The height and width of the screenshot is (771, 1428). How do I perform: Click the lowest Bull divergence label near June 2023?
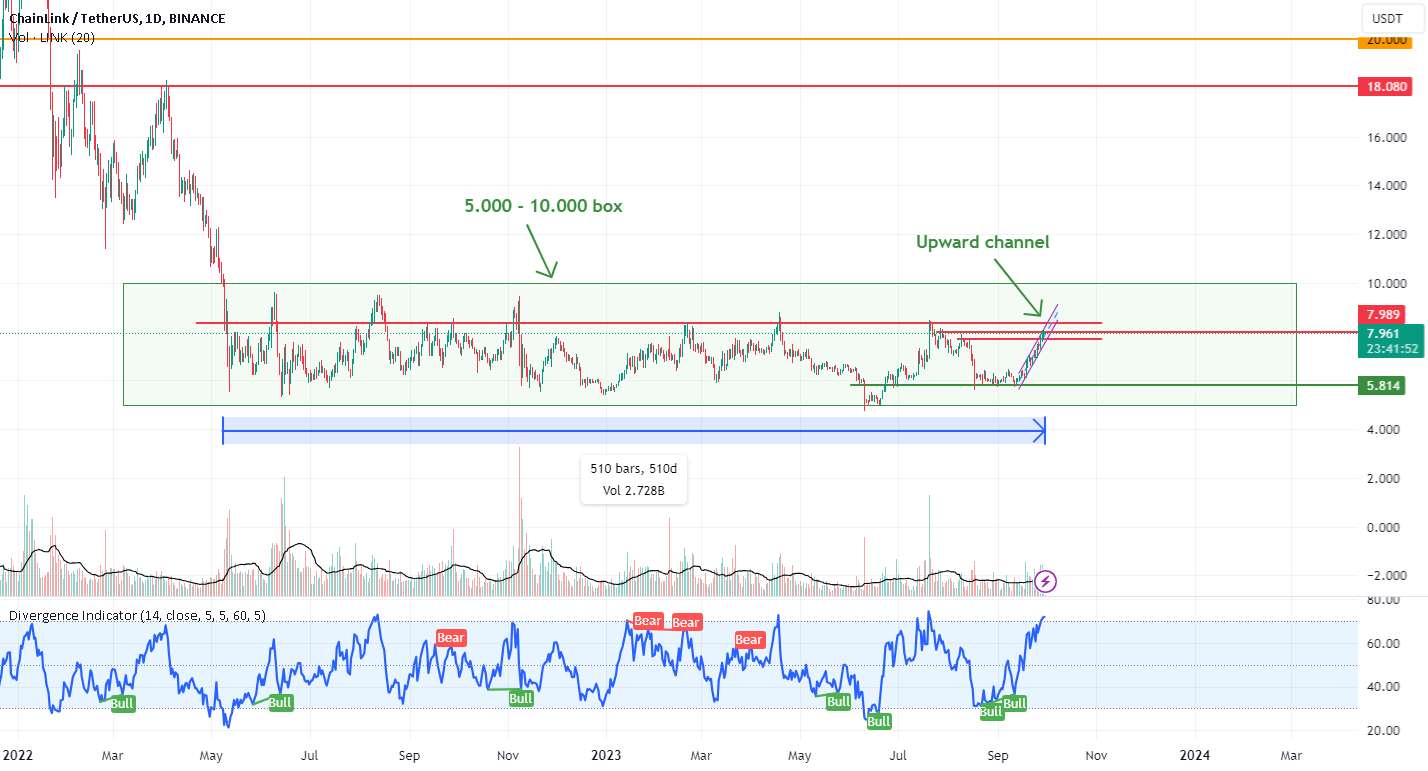tap(878, 721)
